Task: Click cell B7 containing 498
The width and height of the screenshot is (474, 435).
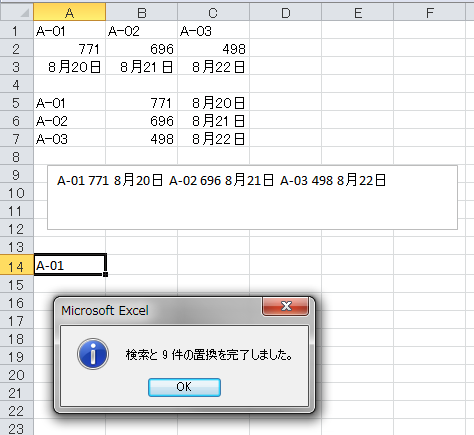Action: click(142, 139)
